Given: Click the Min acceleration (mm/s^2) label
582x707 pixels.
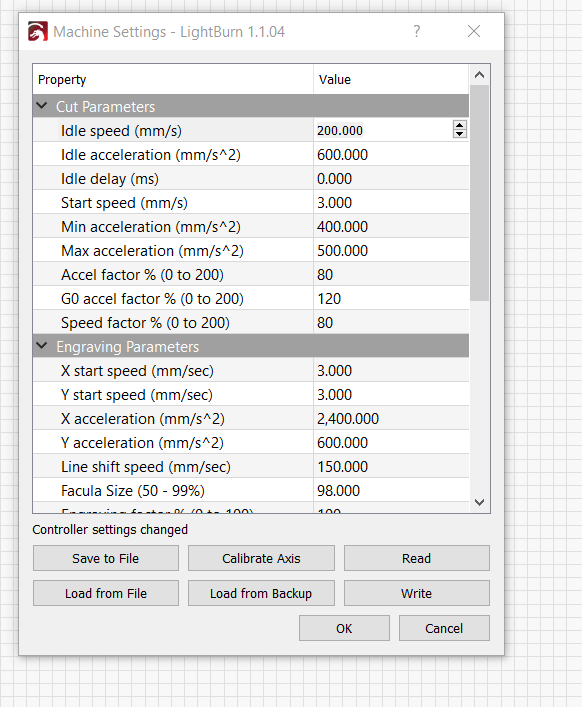Looking at the screenshot, I should (x=151, y=226).
